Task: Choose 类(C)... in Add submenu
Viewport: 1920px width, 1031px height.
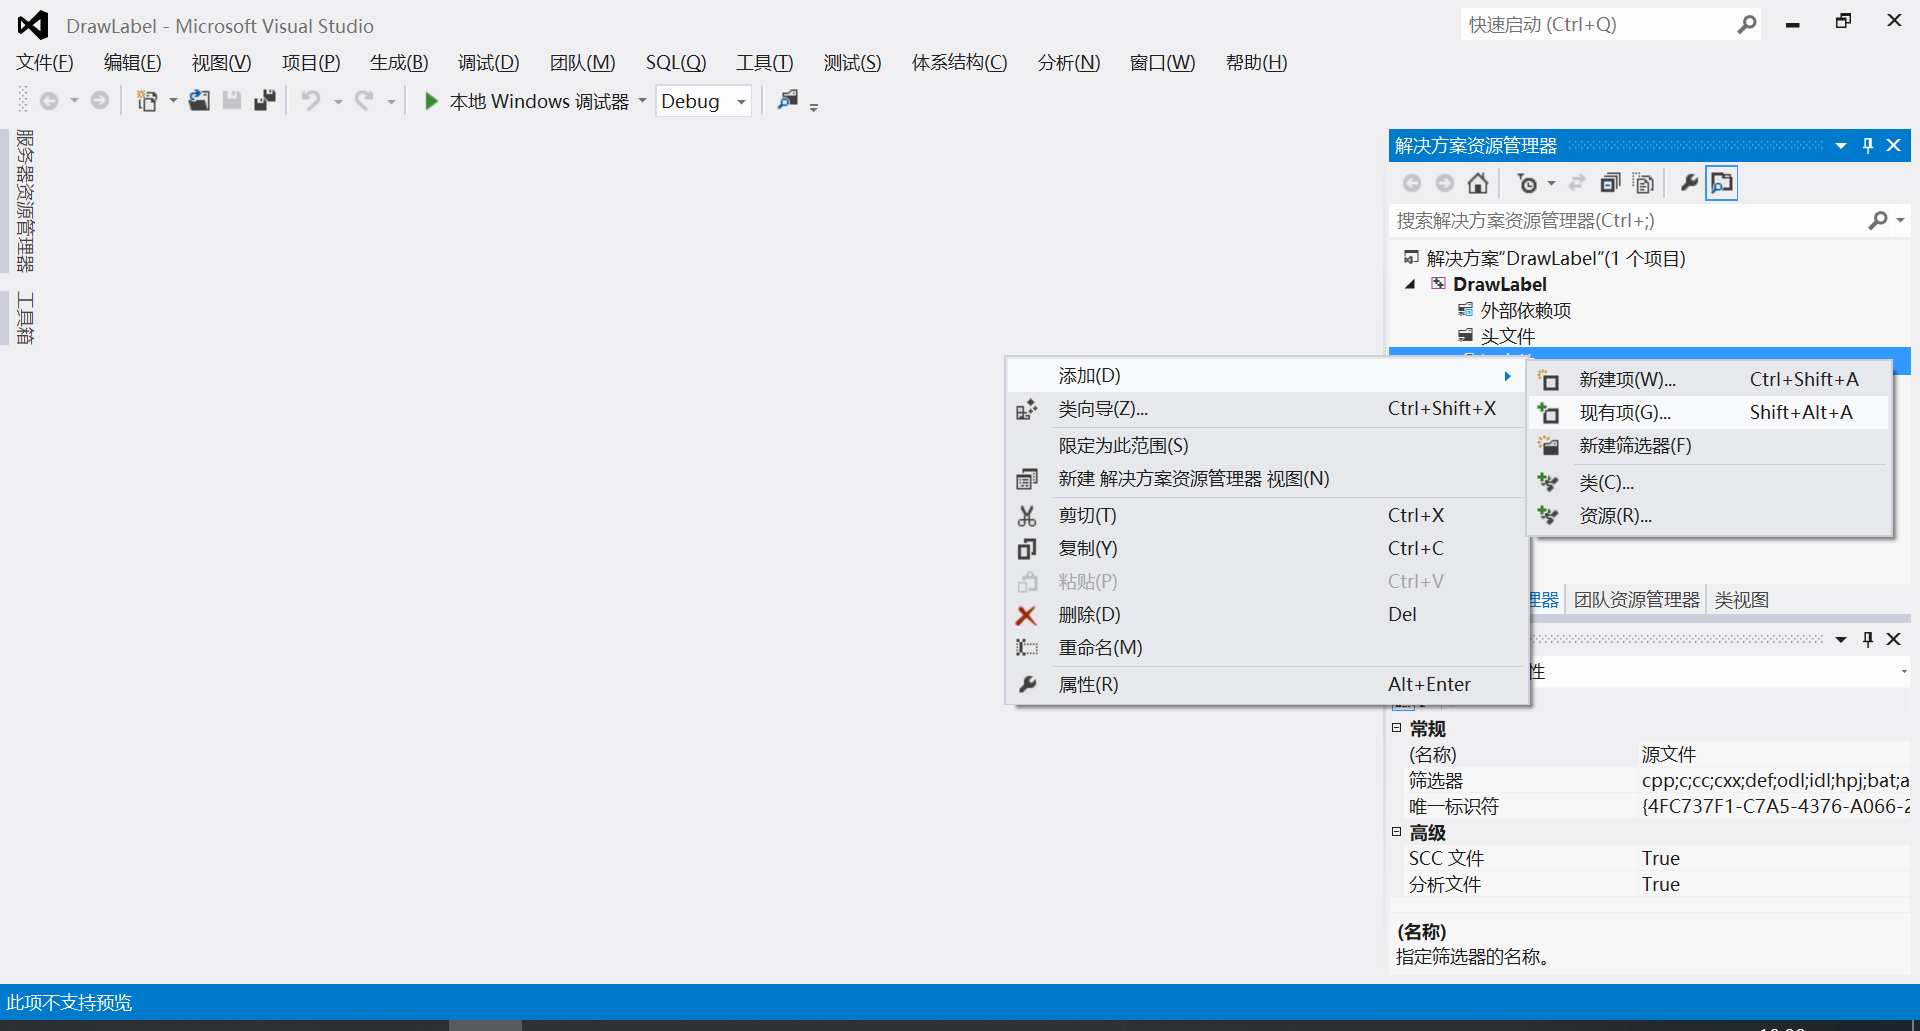Action: [x=1709, y=483]
